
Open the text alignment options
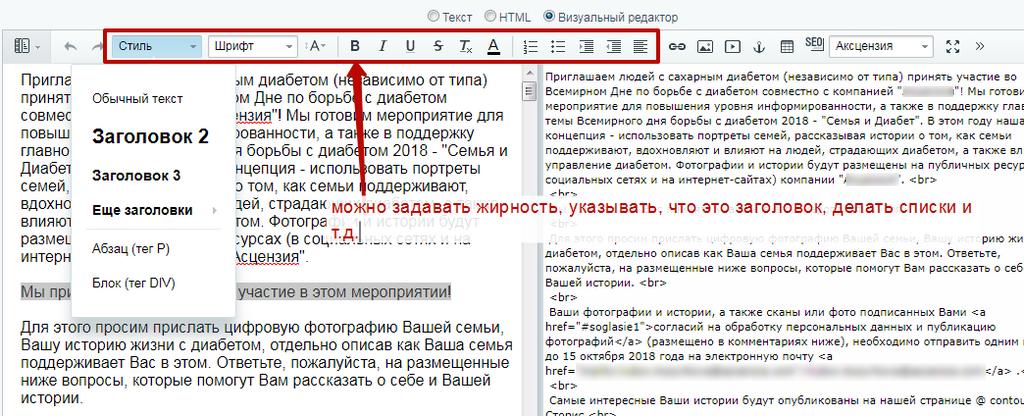click(x=641, y=46)
